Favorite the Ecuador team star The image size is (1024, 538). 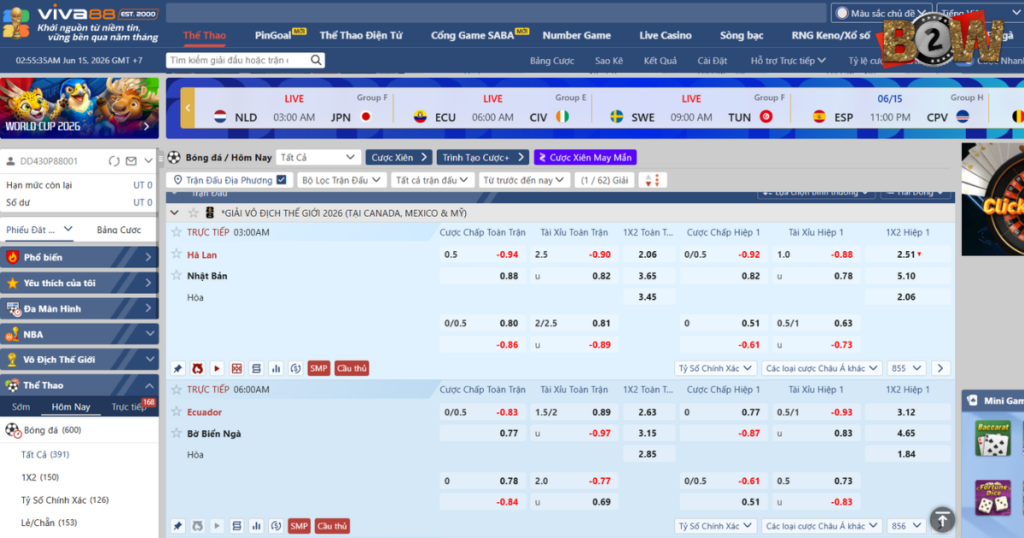(176, 411)
